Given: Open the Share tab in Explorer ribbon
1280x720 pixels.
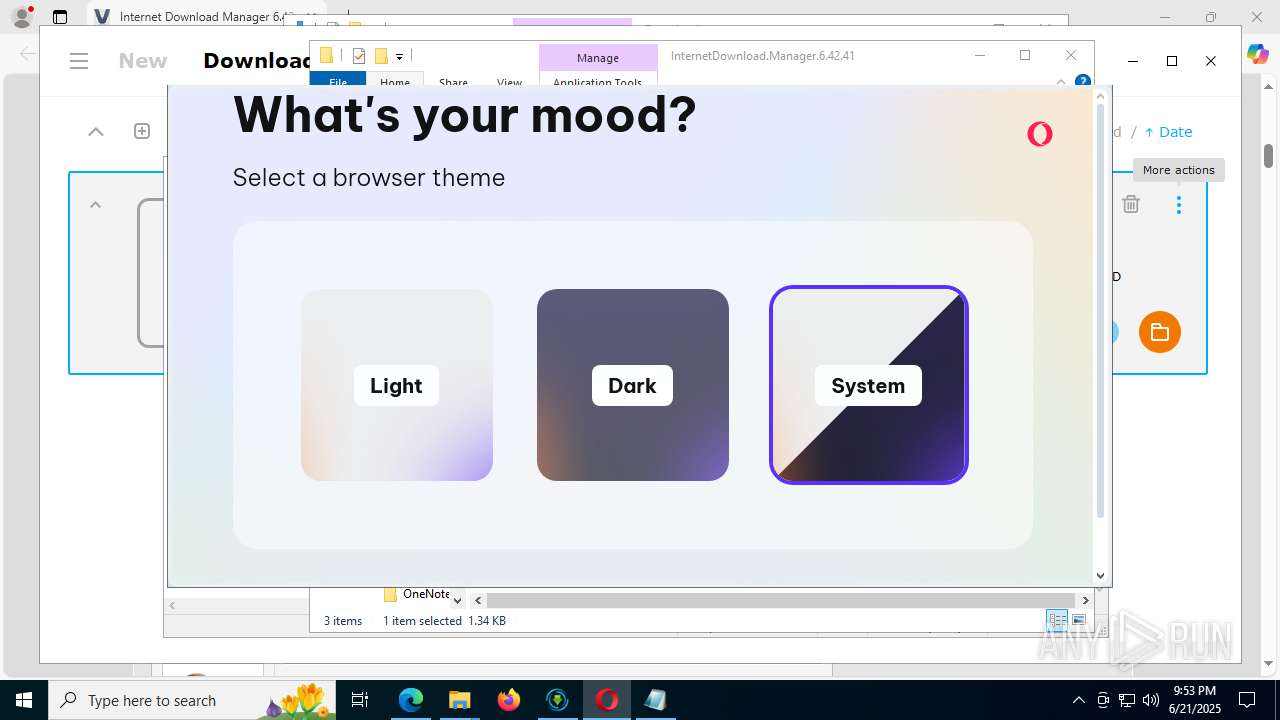Looking at the screenshot, I should coord(453,82).
